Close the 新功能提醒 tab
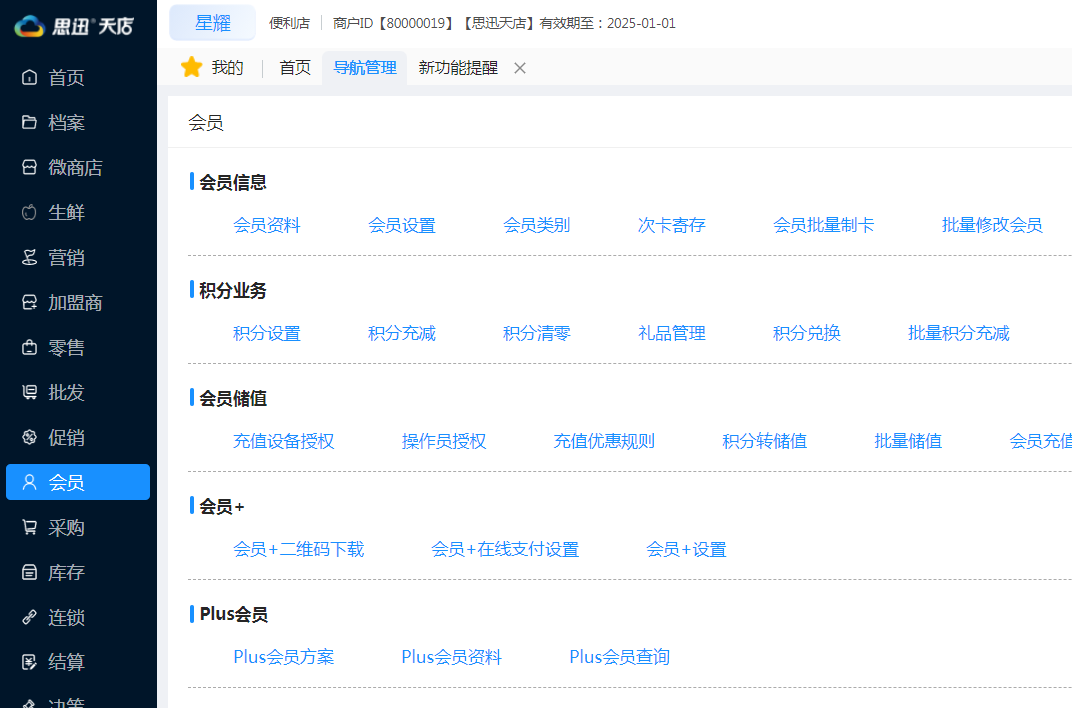 tap(519, 68)
